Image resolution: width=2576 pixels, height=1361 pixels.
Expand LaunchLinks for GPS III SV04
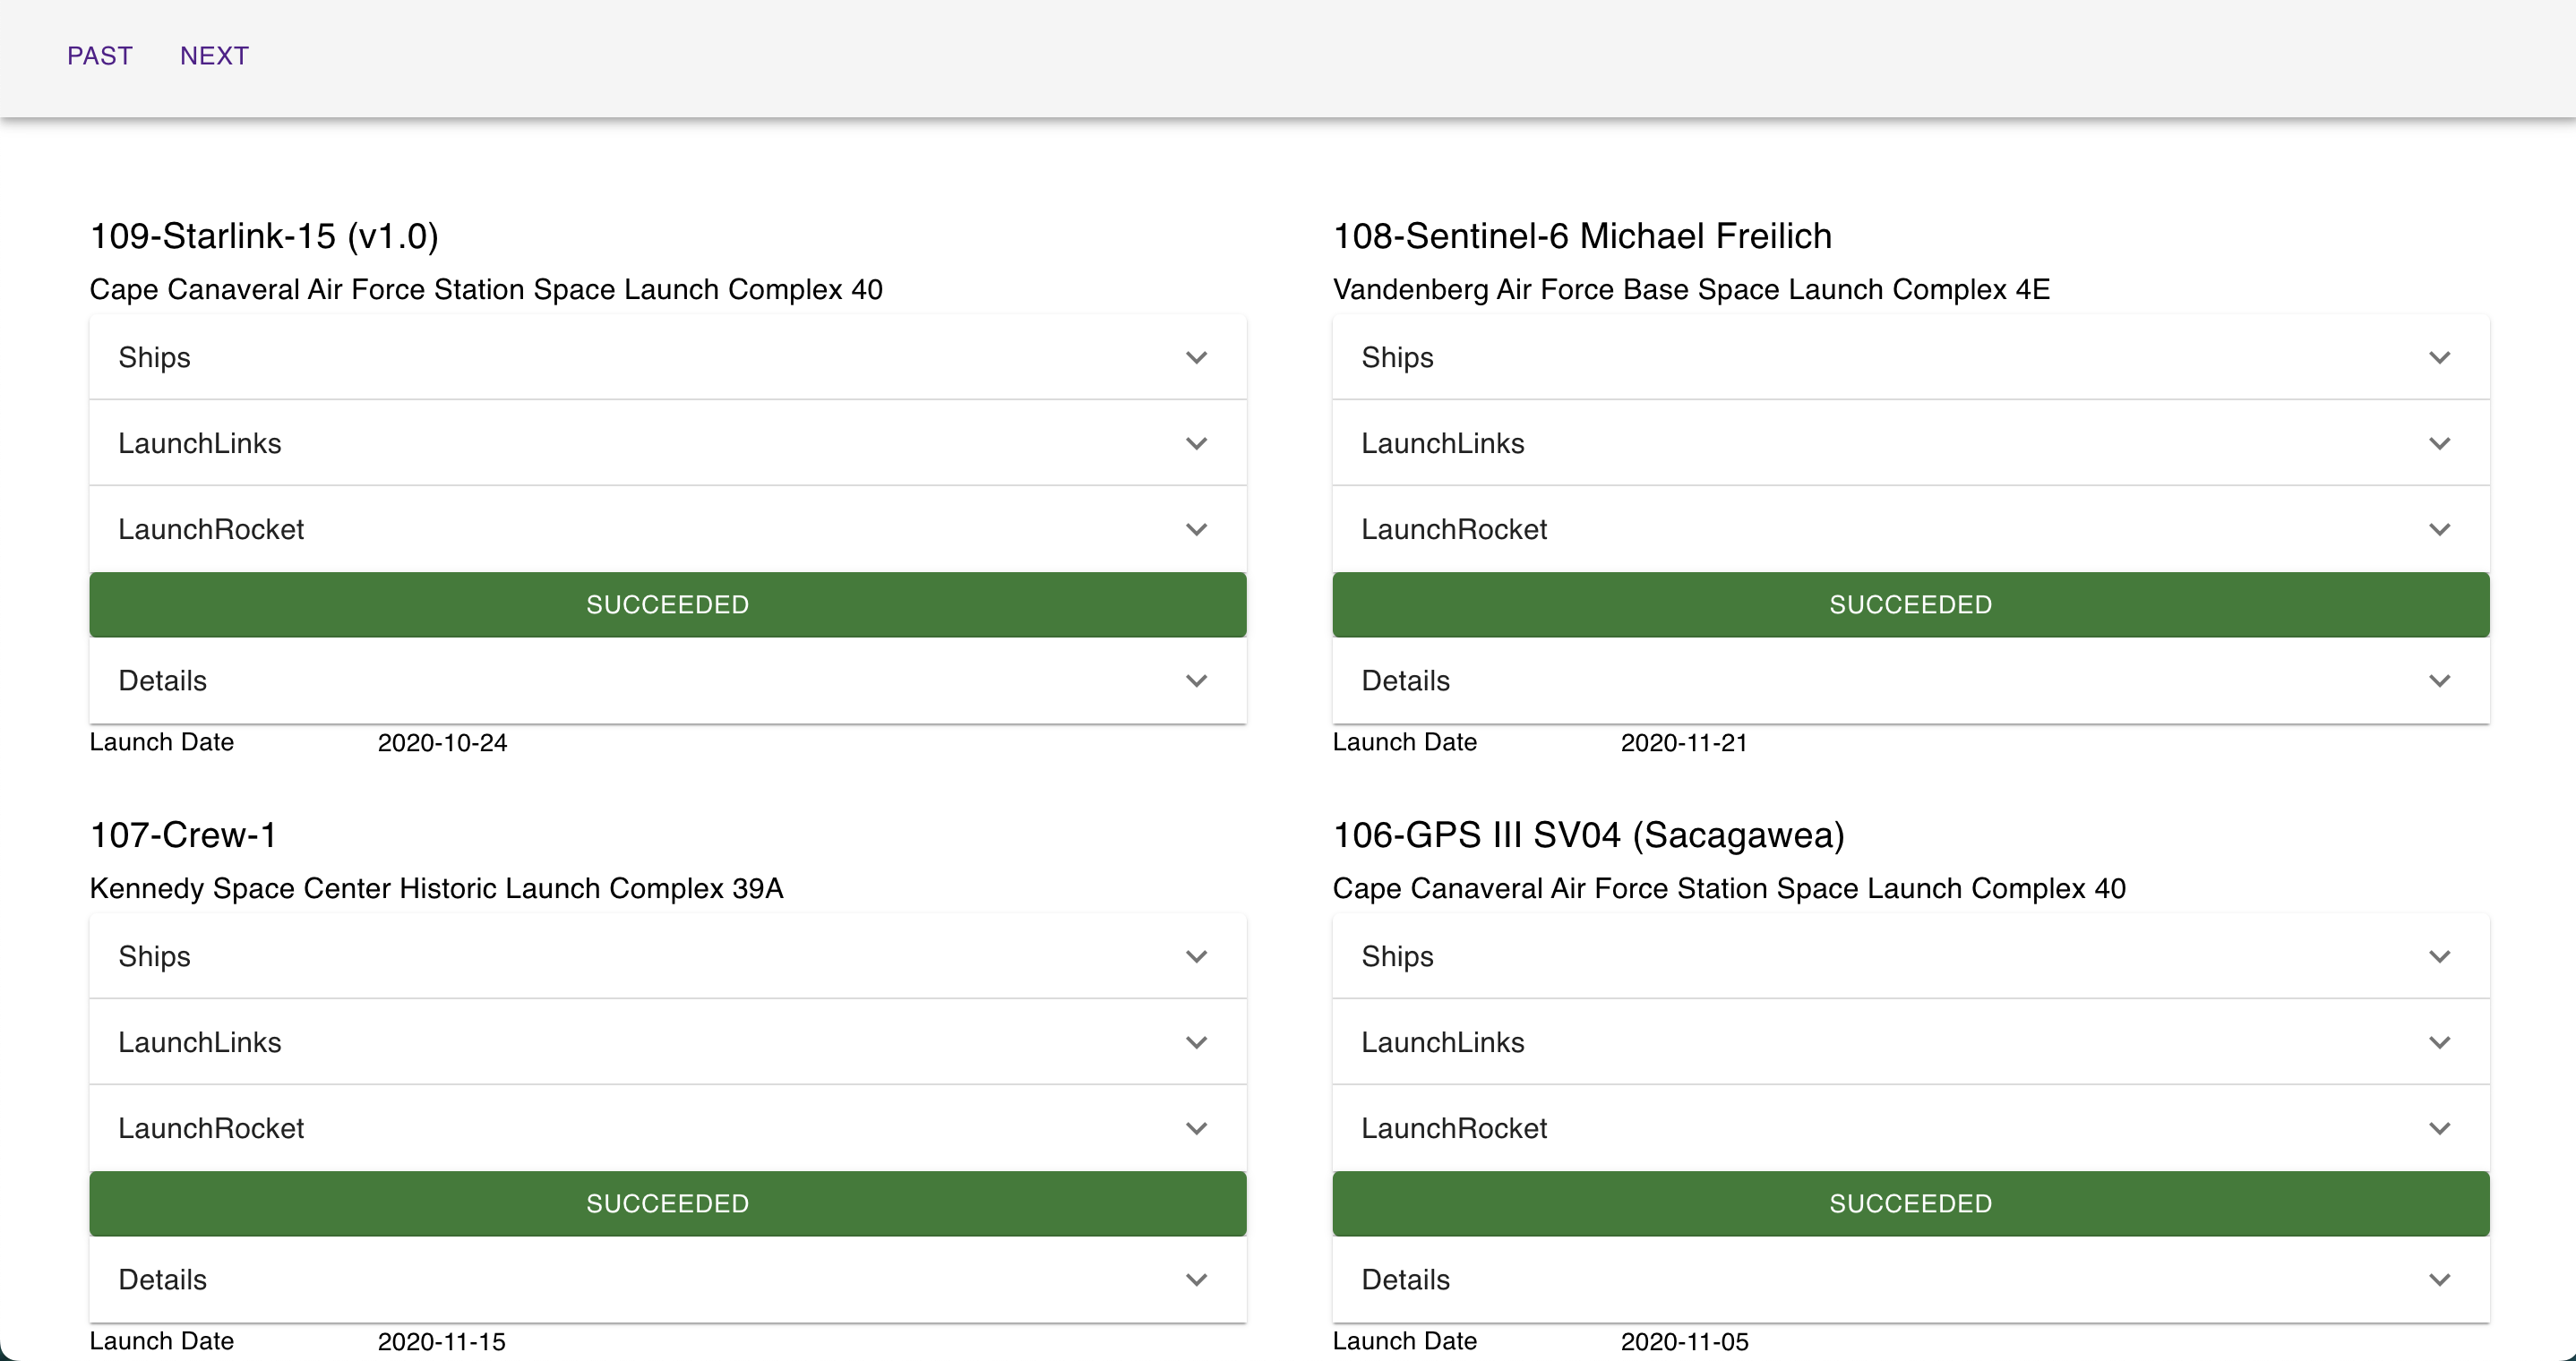point(1910,1042)
